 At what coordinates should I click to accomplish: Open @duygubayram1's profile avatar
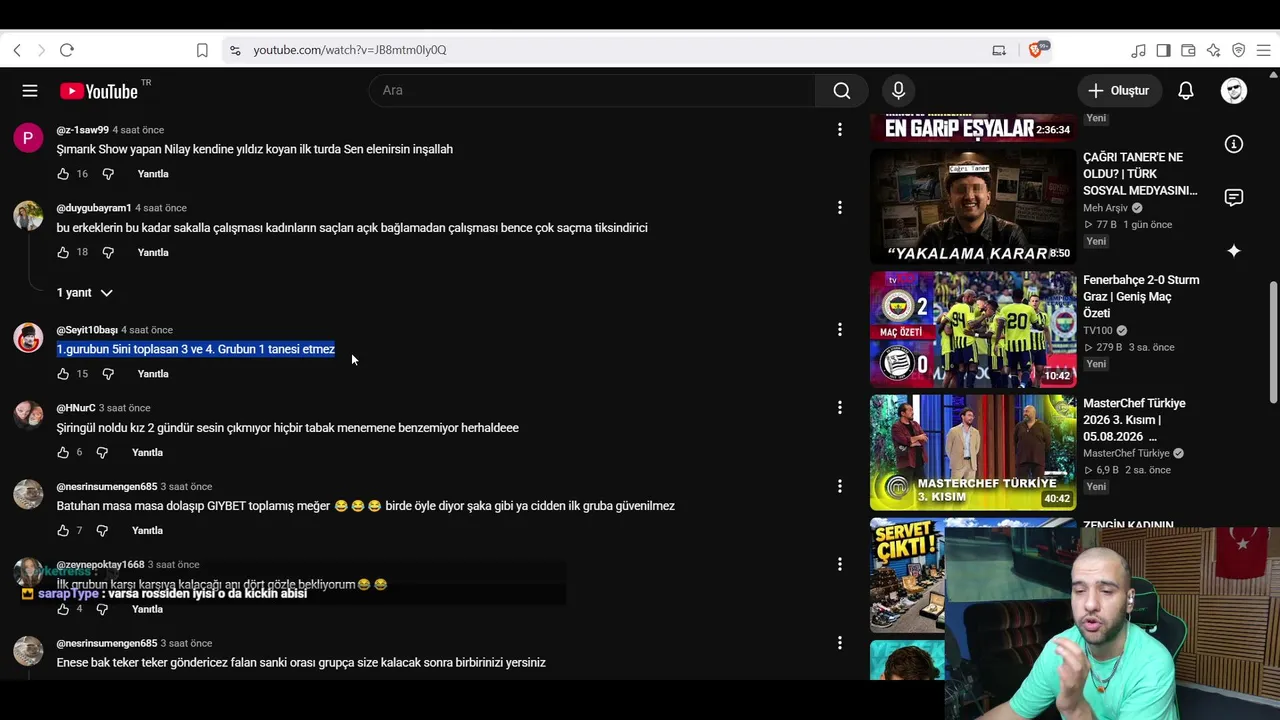[x=28, y=215]
